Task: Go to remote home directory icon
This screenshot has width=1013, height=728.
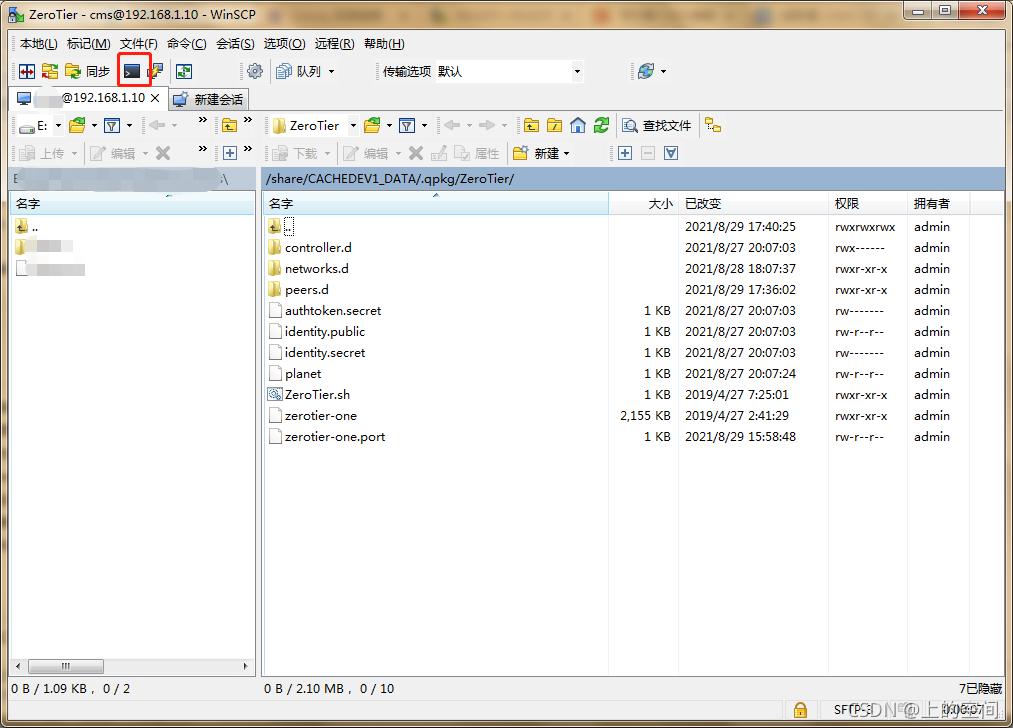Action: [578, 125]
